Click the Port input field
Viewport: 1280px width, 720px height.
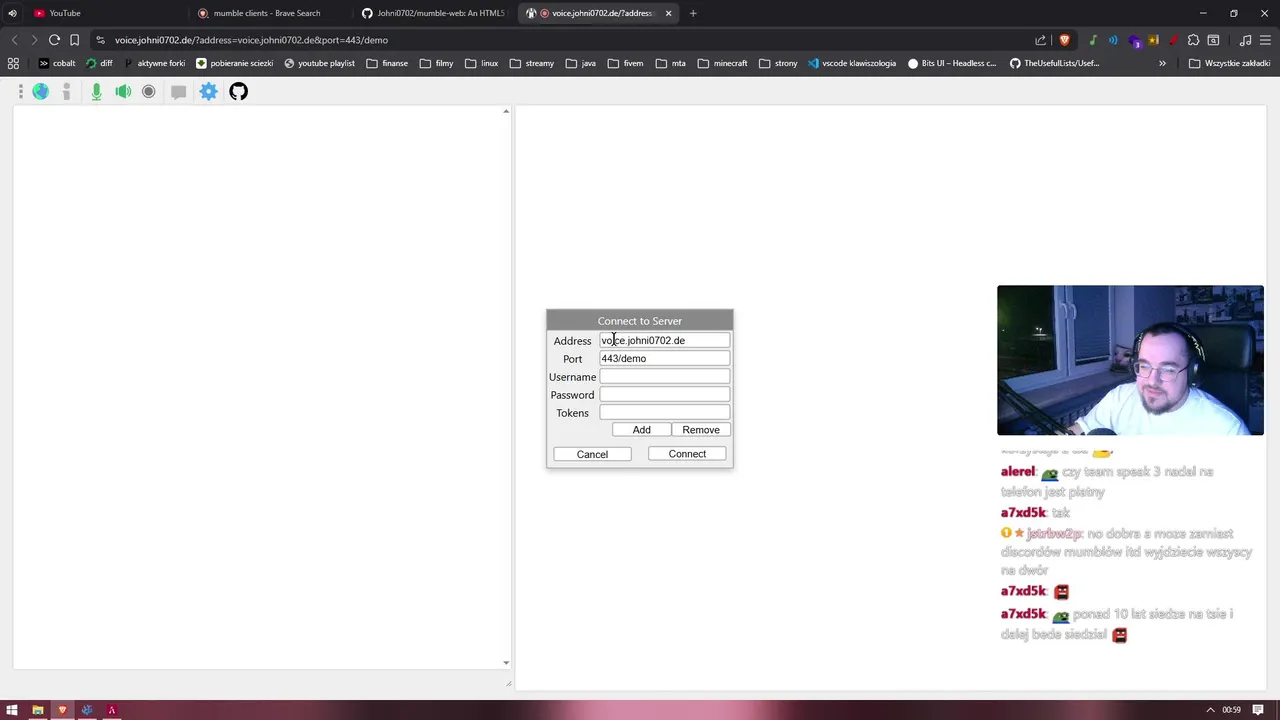pyautogui.click(x=664, y=358)
